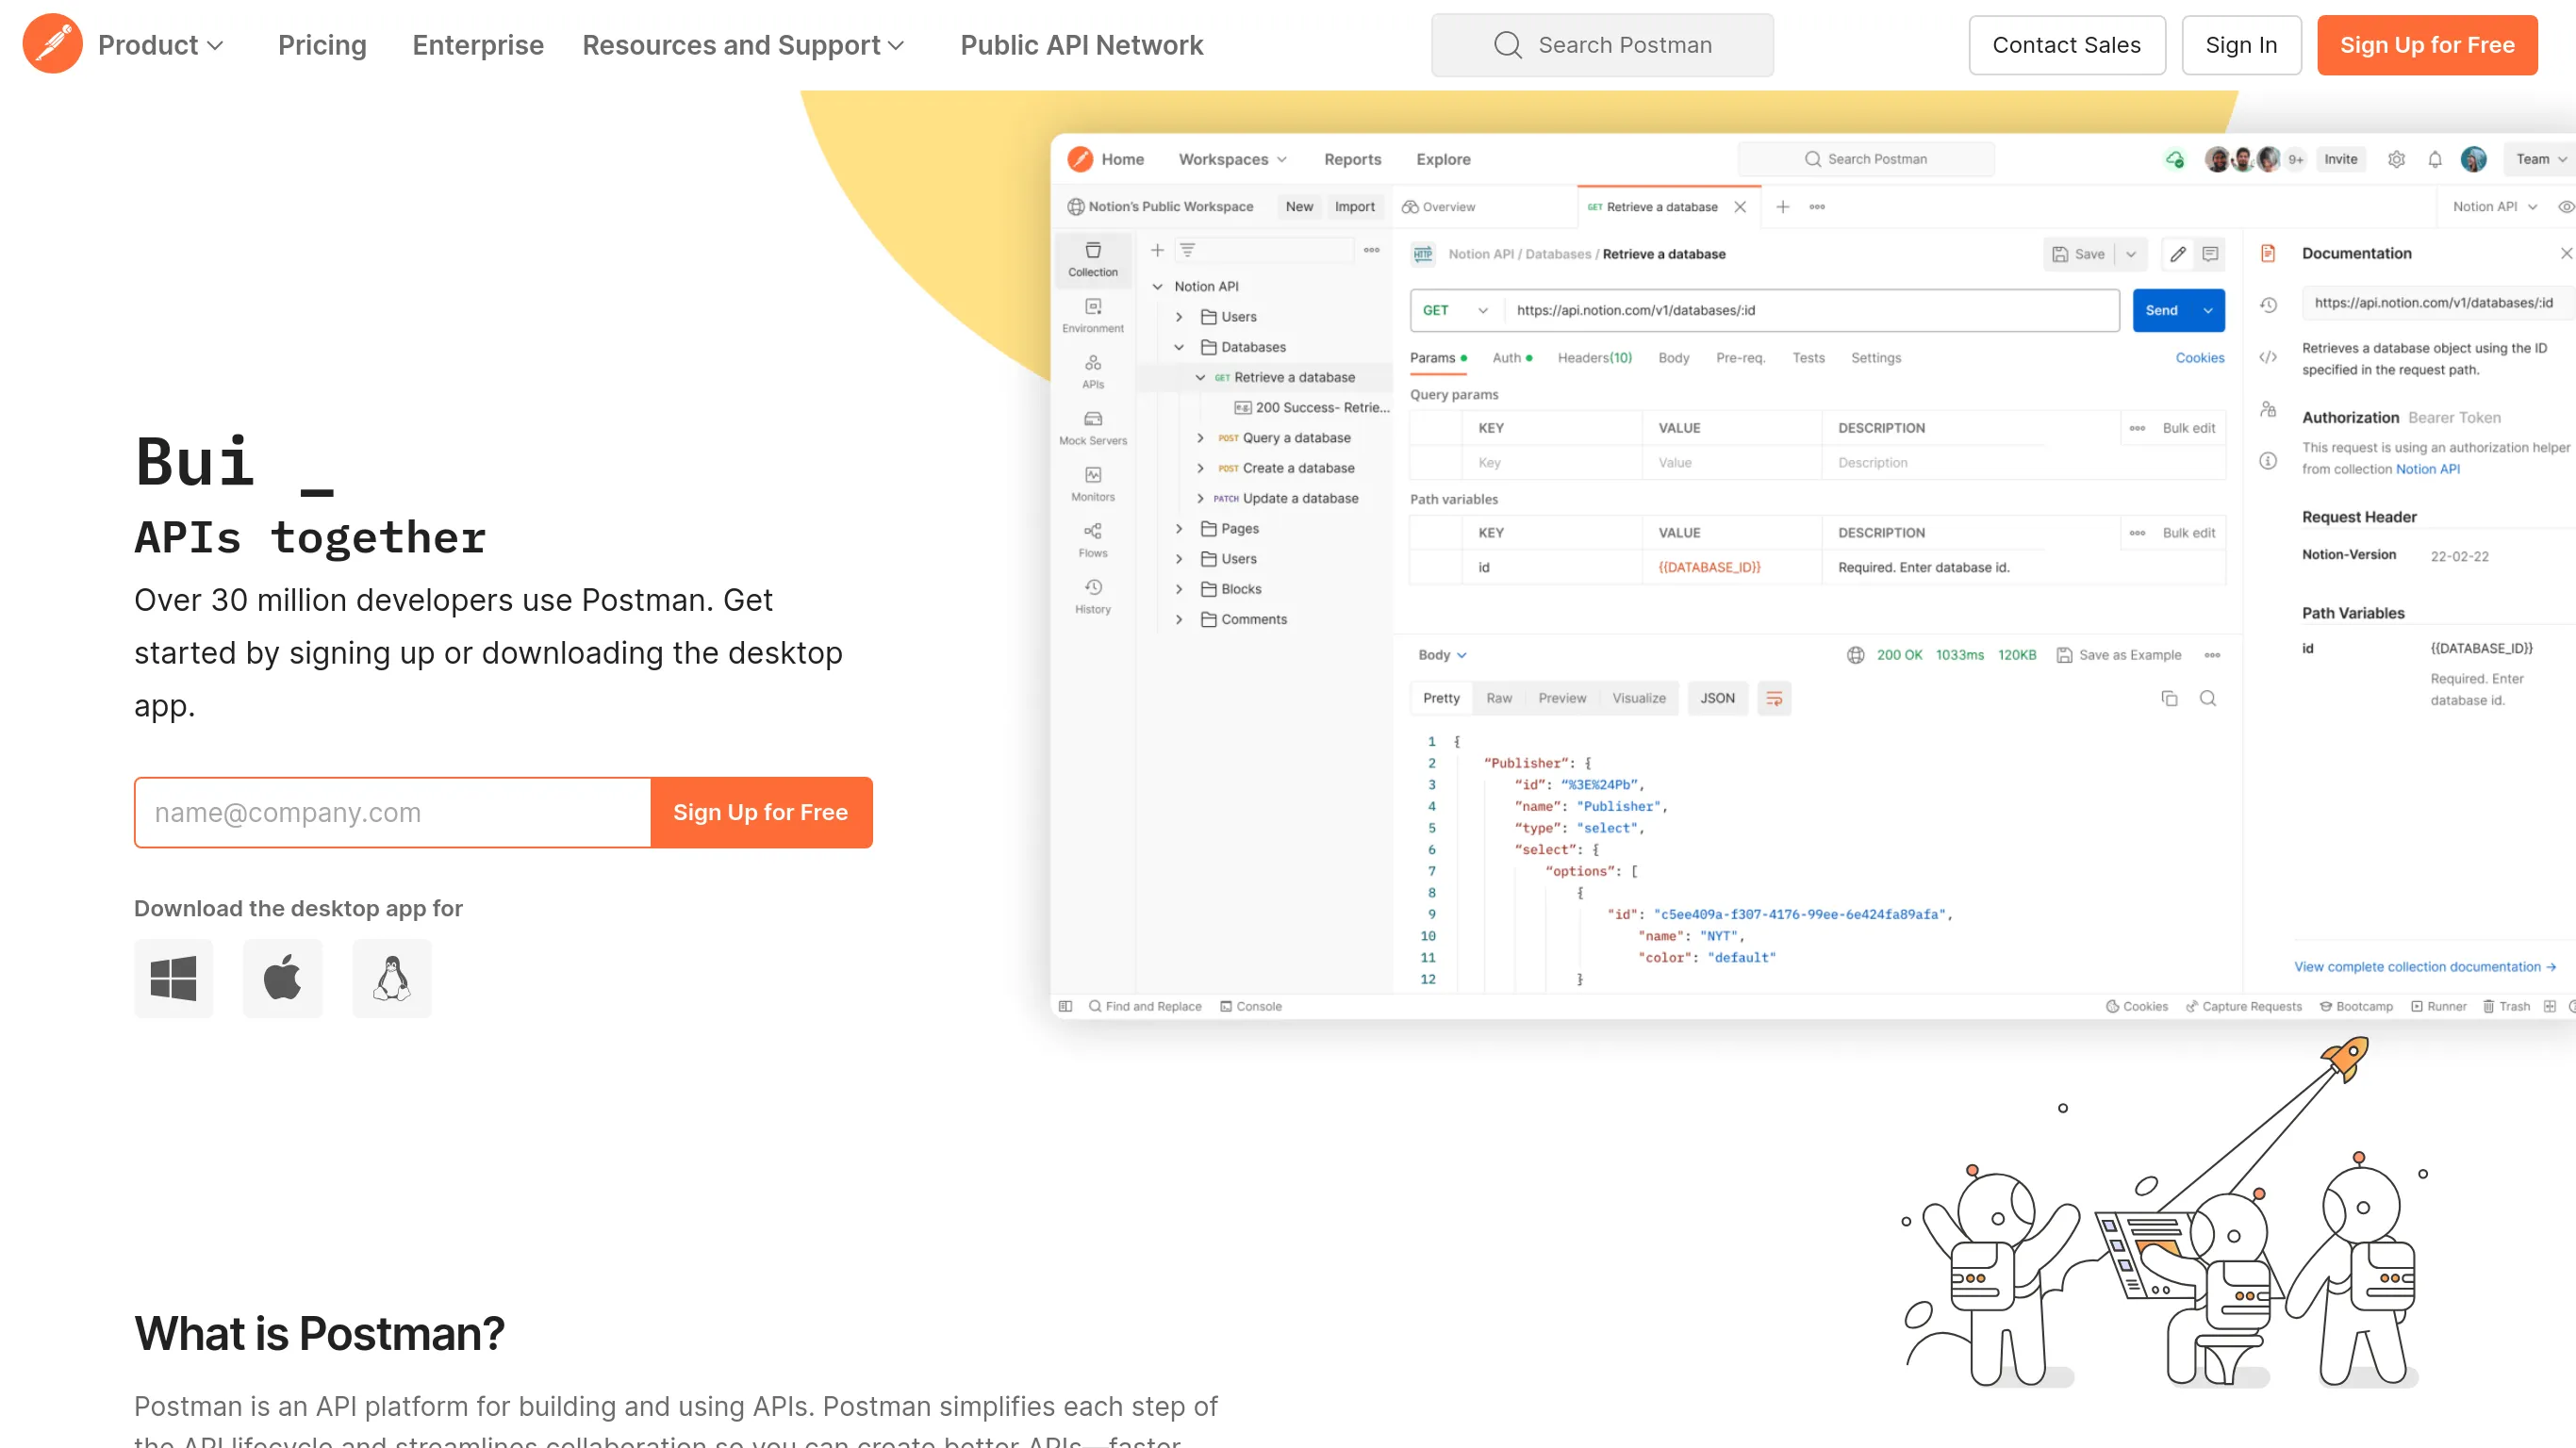Click the Postman logo icon in the header

[52, 44]
